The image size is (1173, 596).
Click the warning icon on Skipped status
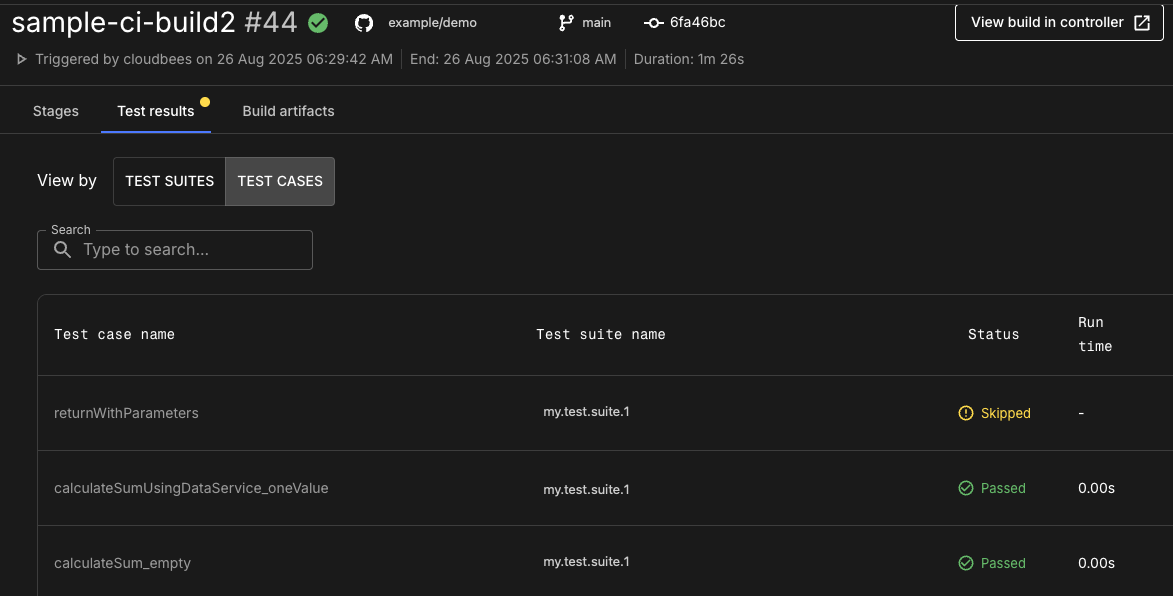965,413
